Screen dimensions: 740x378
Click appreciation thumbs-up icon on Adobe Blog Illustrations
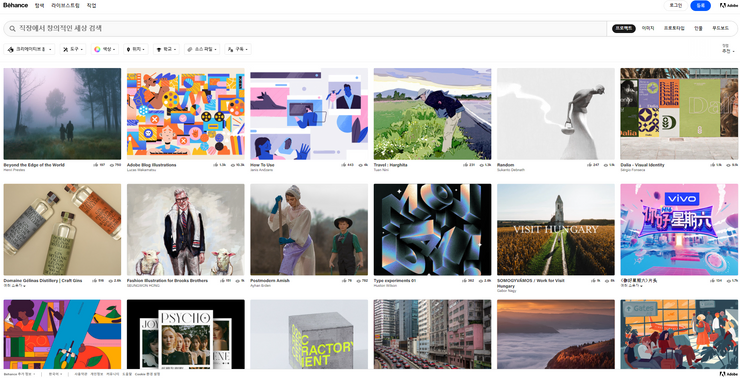216,165
